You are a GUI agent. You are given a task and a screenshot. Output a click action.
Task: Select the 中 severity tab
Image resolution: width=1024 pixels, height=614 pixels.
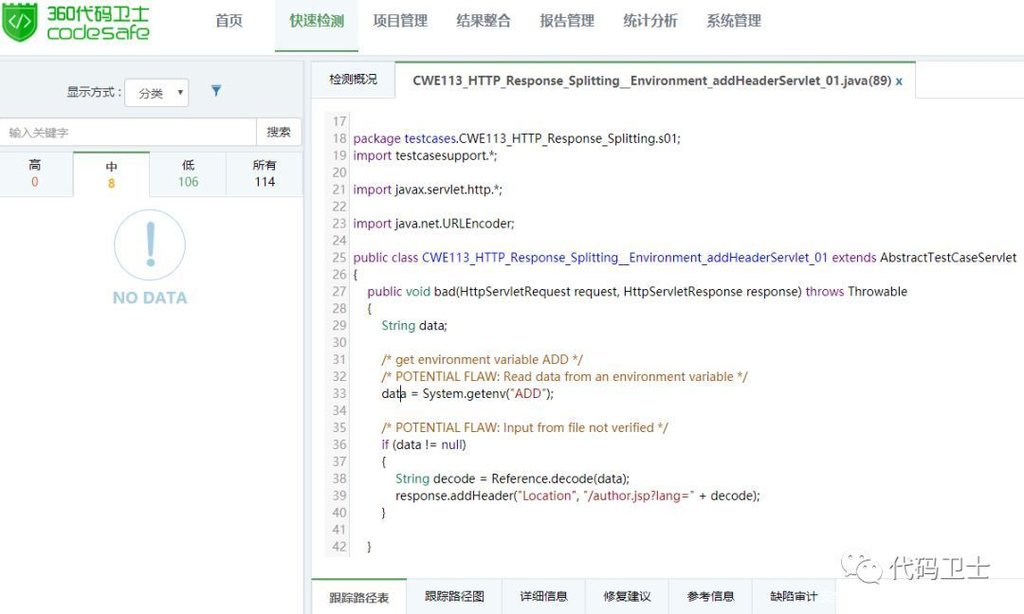(x=111, y=175)
